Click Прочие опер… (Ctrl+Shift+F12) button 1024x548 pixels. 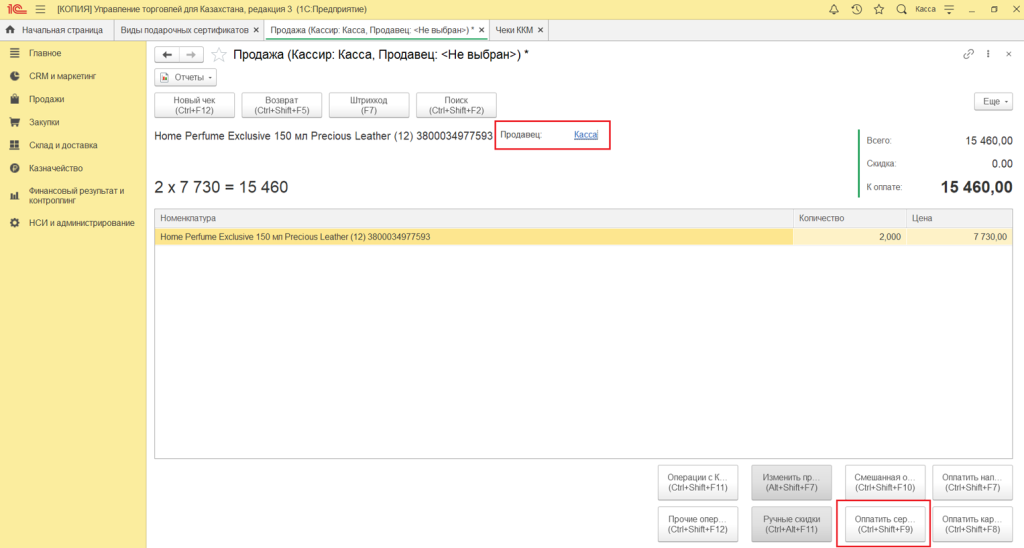[x=697, y=524]
